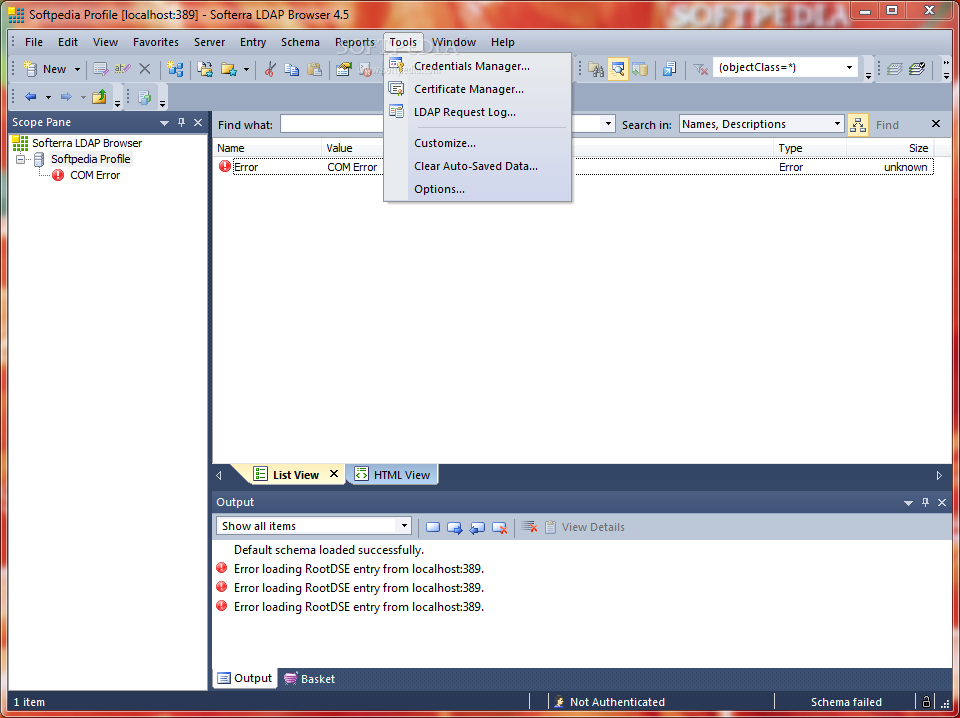
Task: Open the (objectClass=*) filter dropdown
Action: point(849,67)
